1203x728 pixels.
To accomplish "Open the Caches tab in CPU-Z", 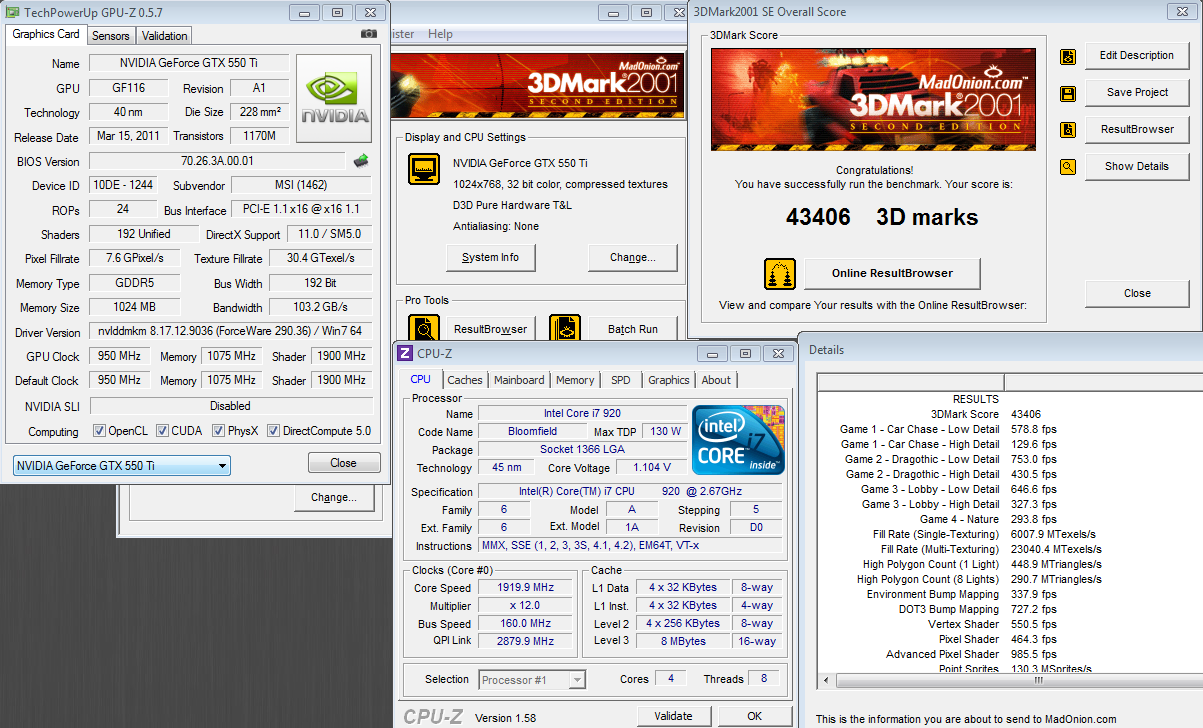I will [465, 380].
